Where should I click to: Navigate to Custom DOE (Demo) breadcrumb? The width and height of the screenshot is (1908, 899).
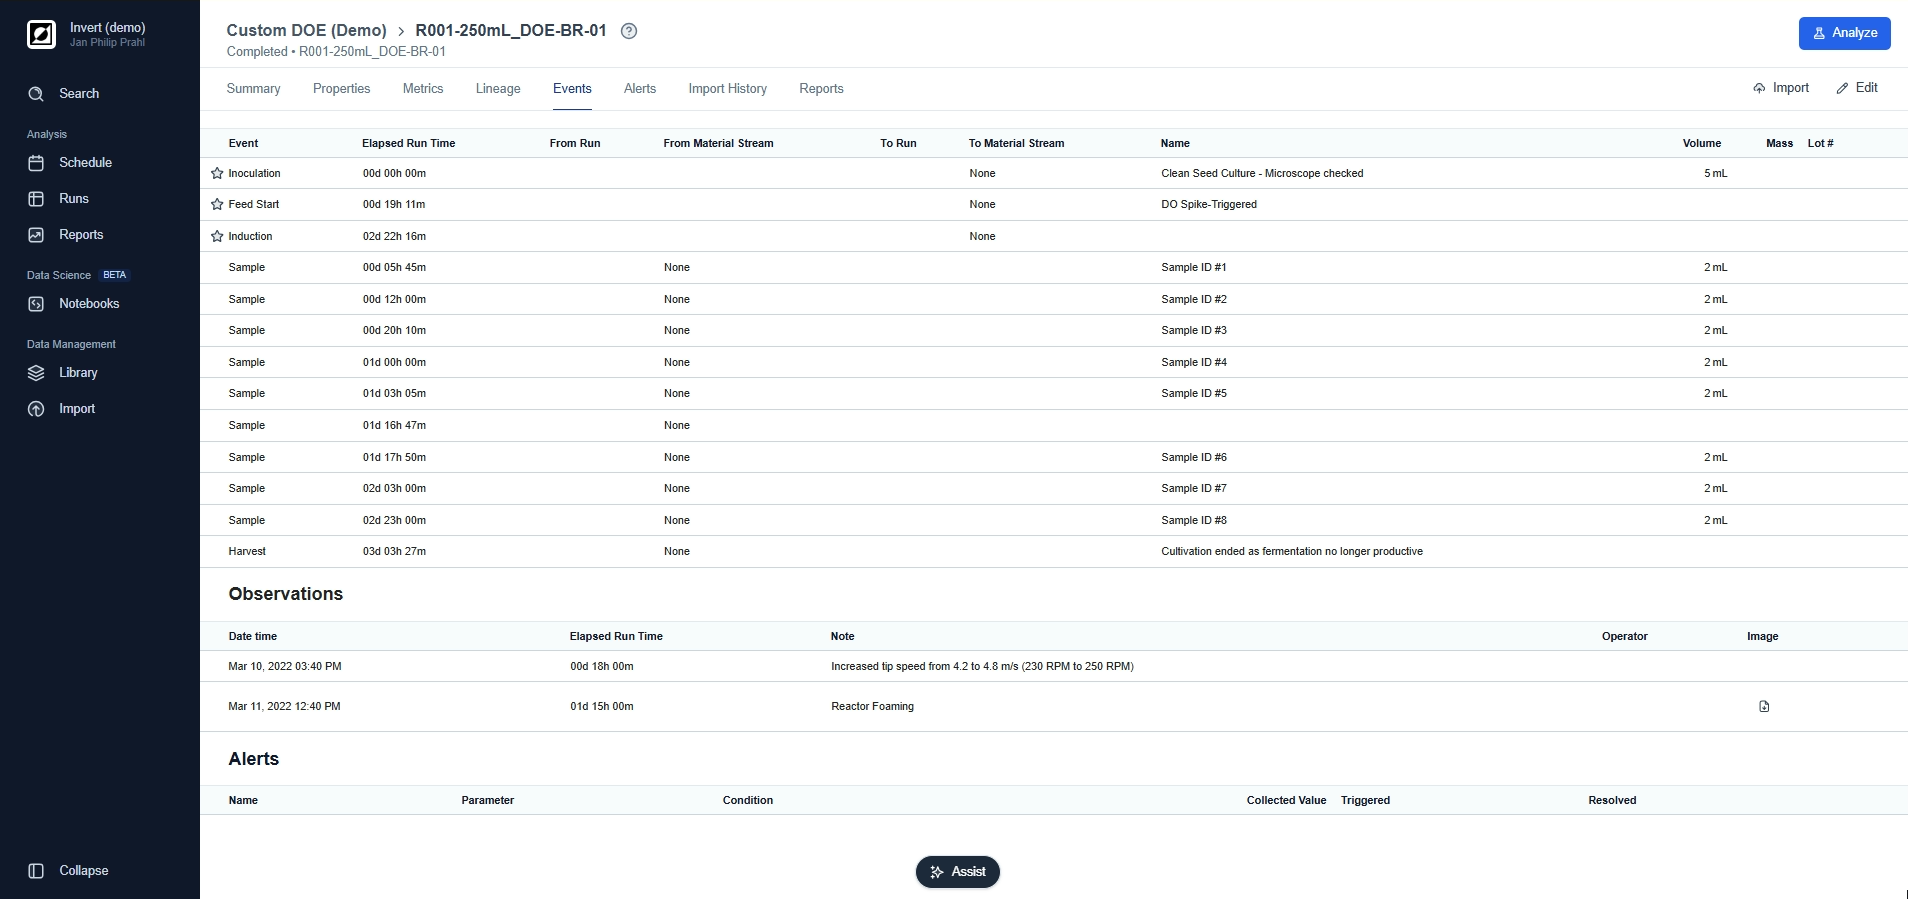(x=306, y=31)
